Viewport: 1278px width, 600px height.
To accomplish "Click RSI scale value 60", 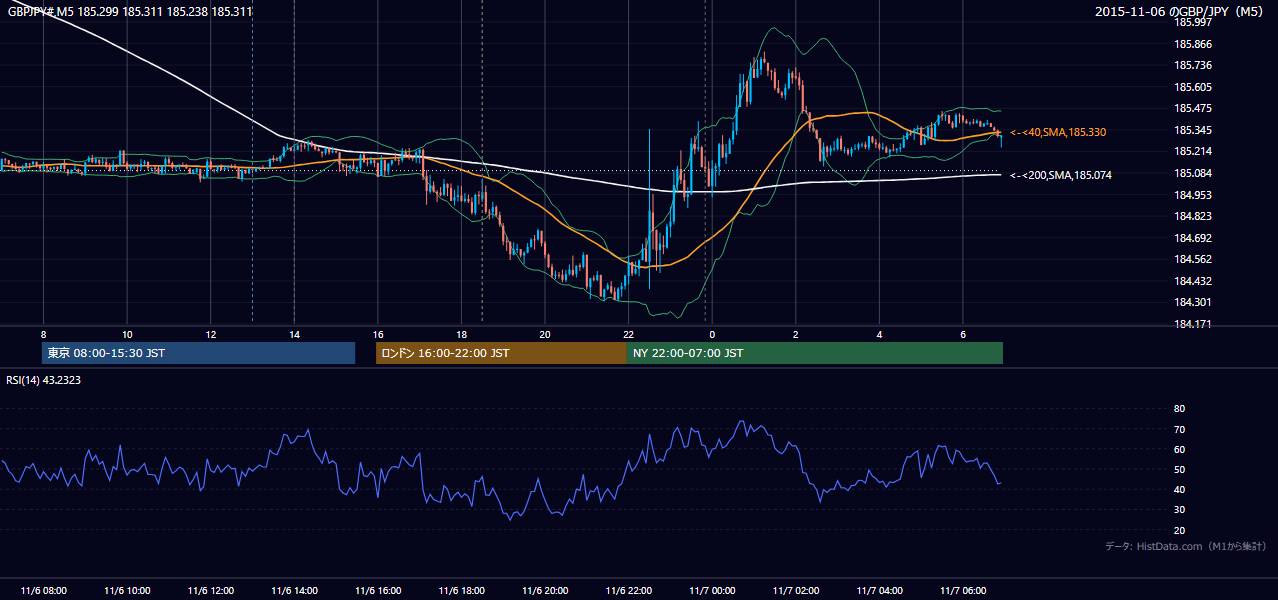I will pyautogui.click(x=1179, y=449).
